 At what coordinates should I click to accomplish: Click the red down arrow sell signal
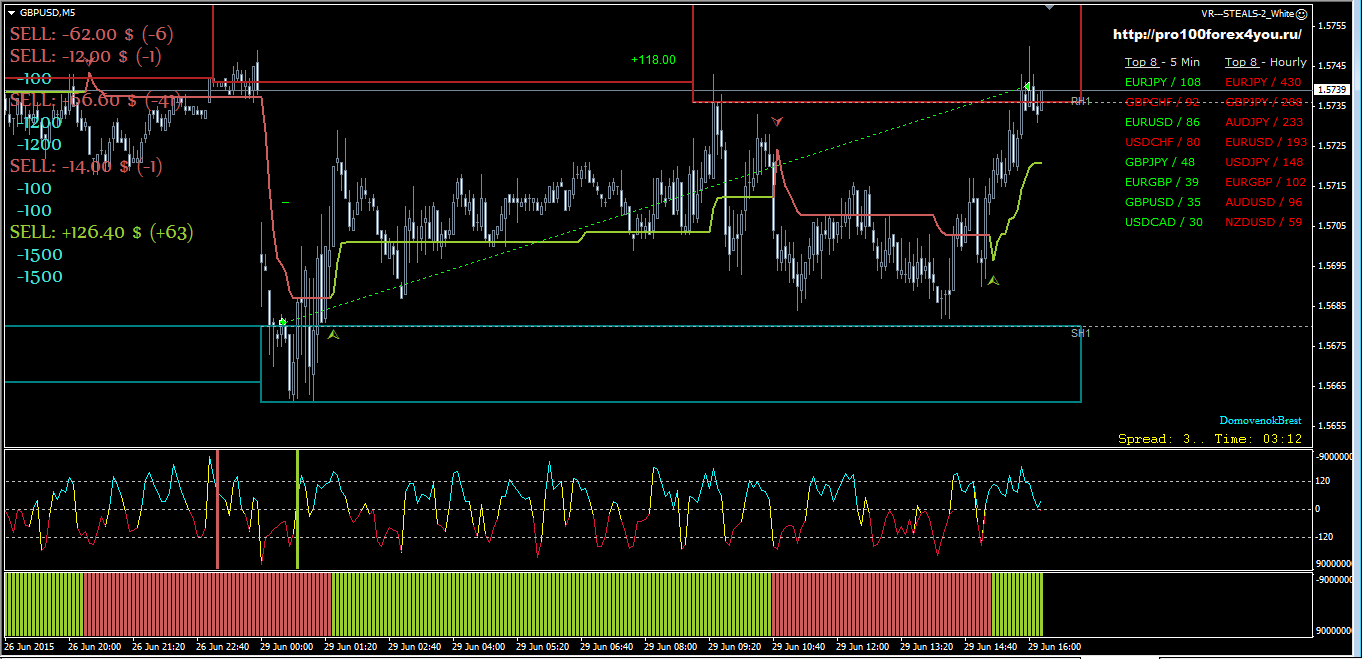point(778,120)
